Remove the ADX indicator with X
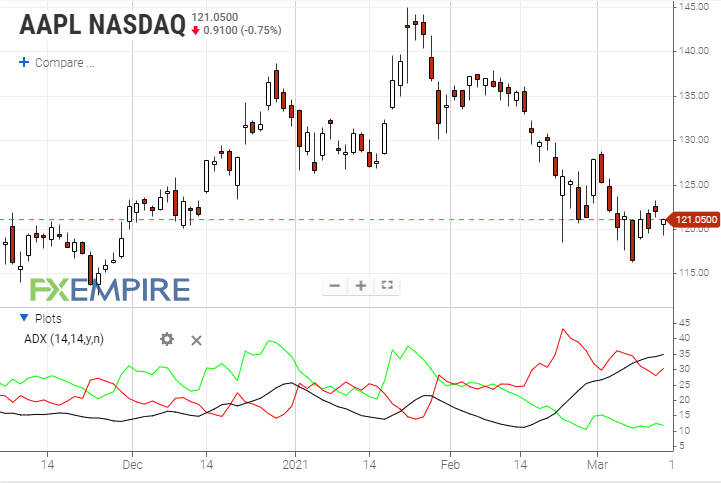Viewport: 721px width, 483px height. point(196,340)
